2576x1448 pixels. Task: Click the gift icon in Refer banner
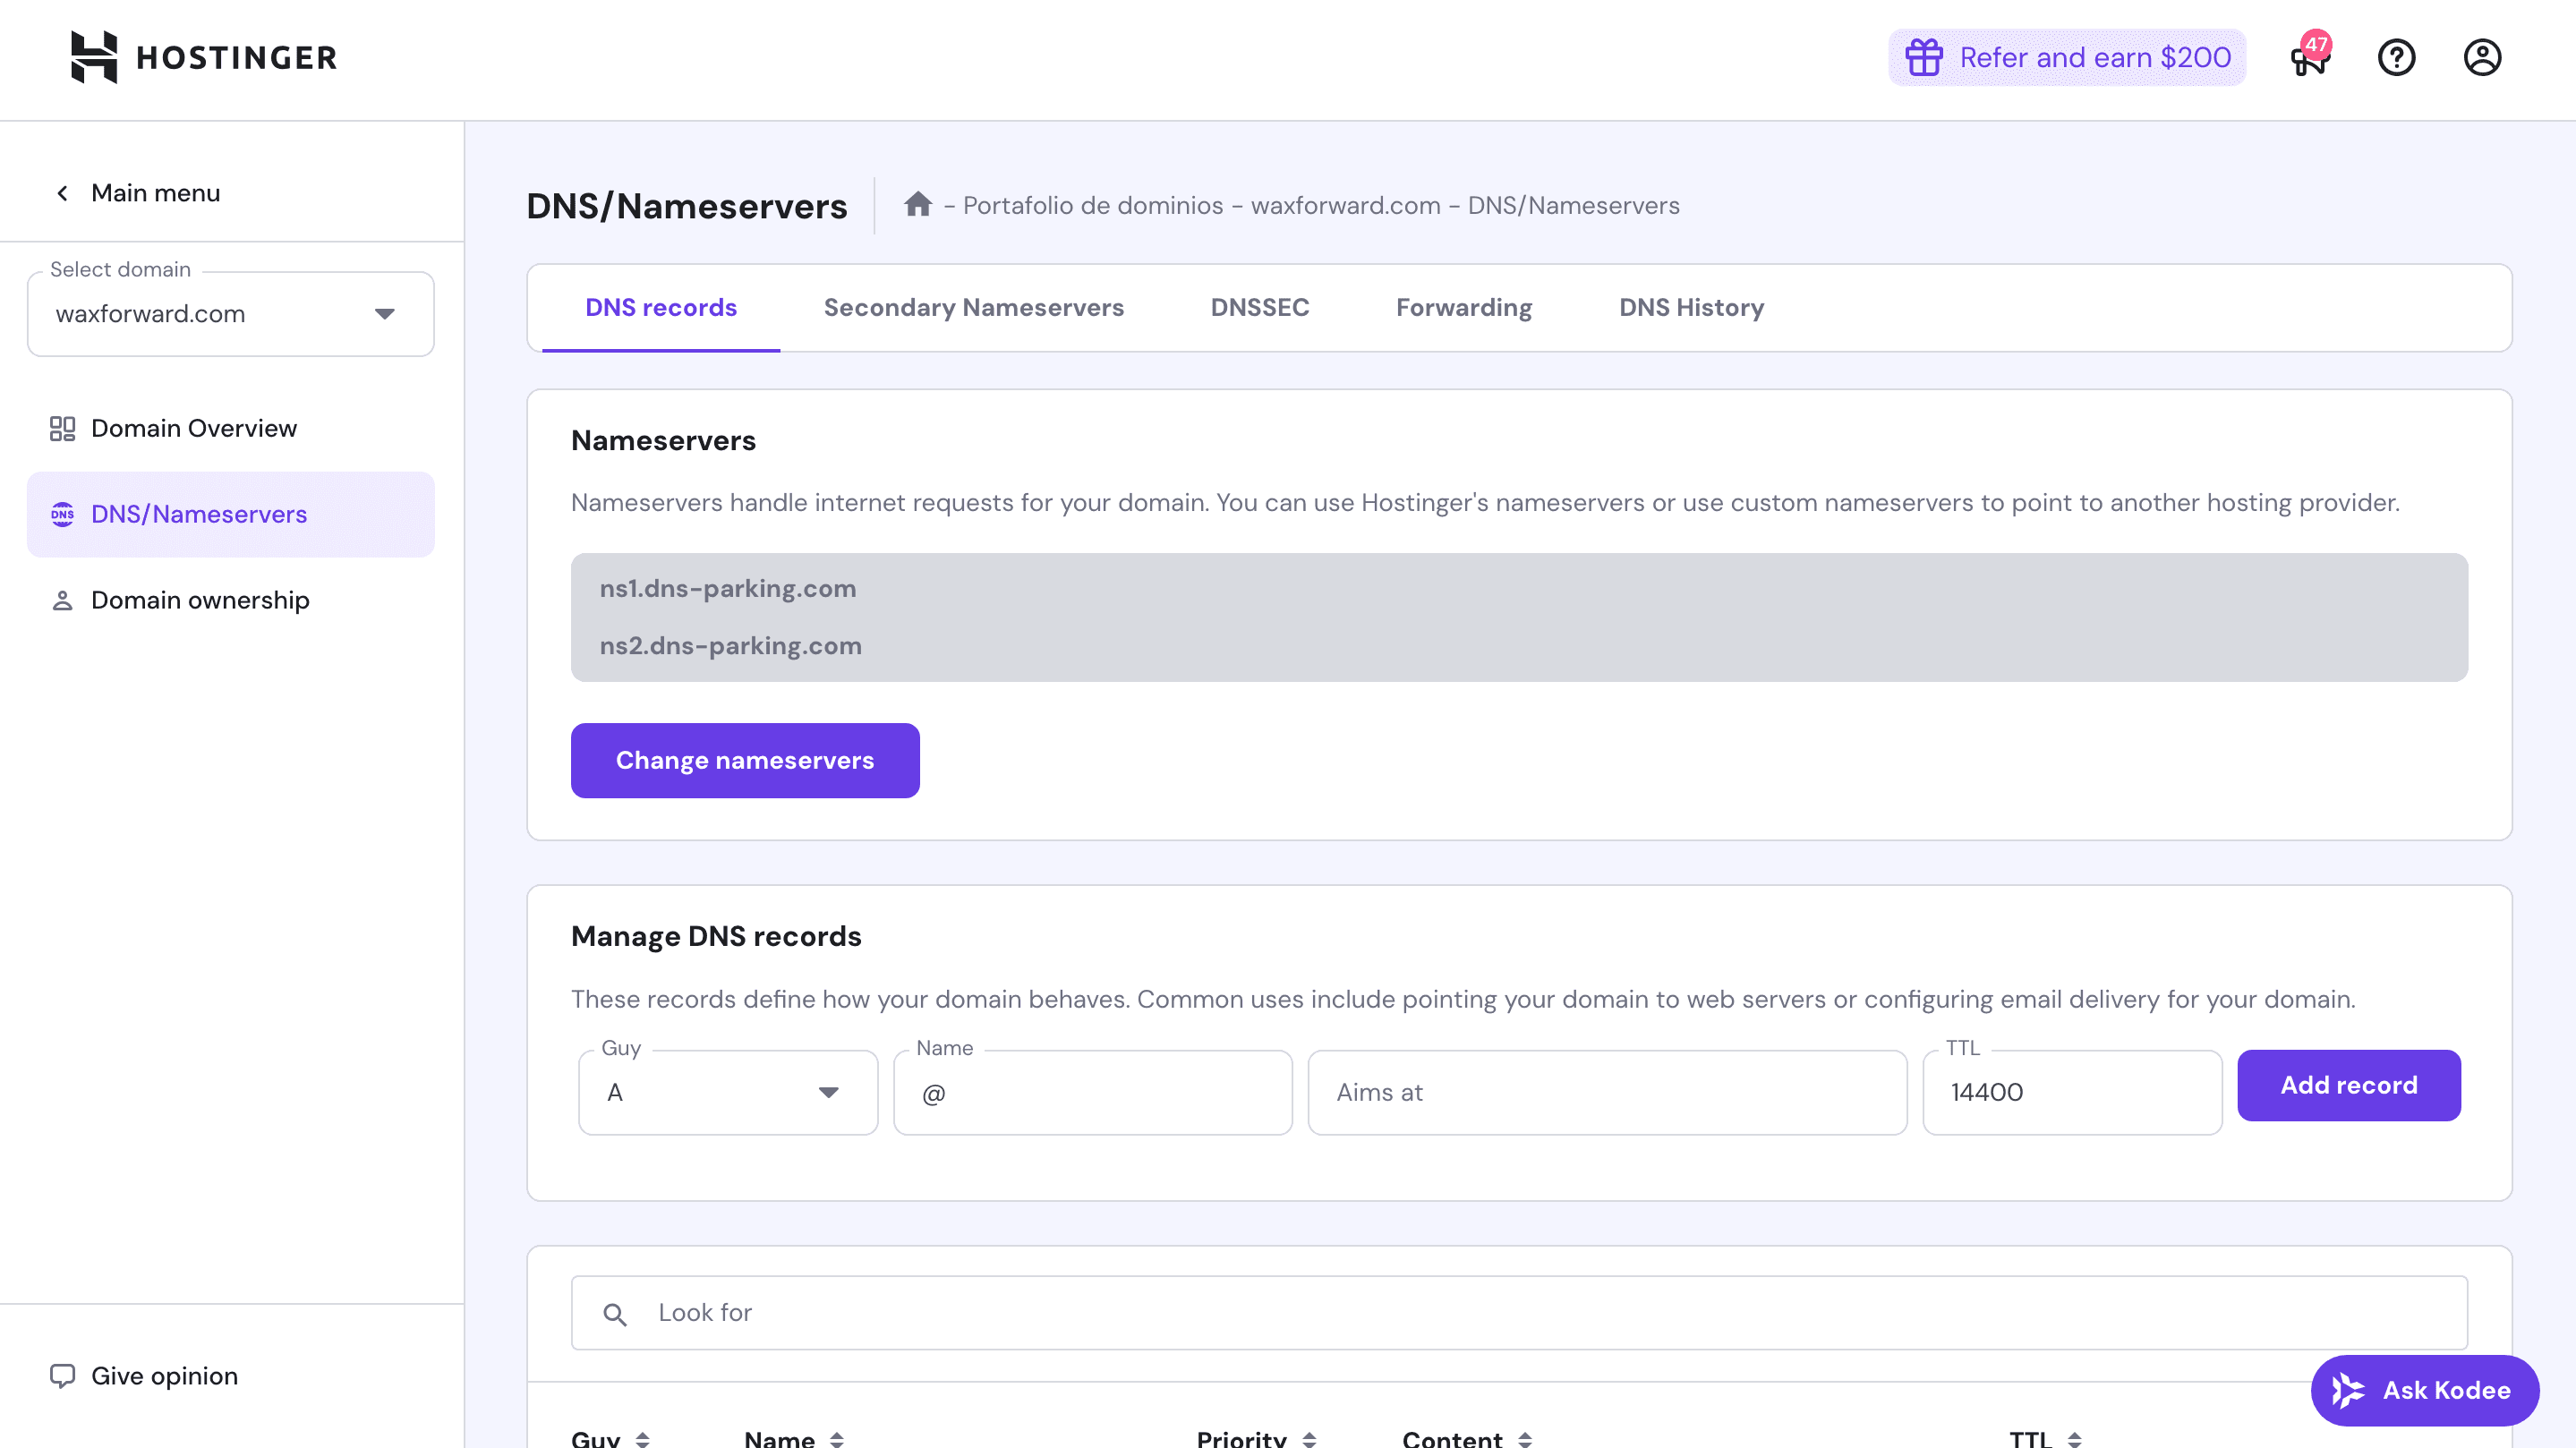point(1923,58)
